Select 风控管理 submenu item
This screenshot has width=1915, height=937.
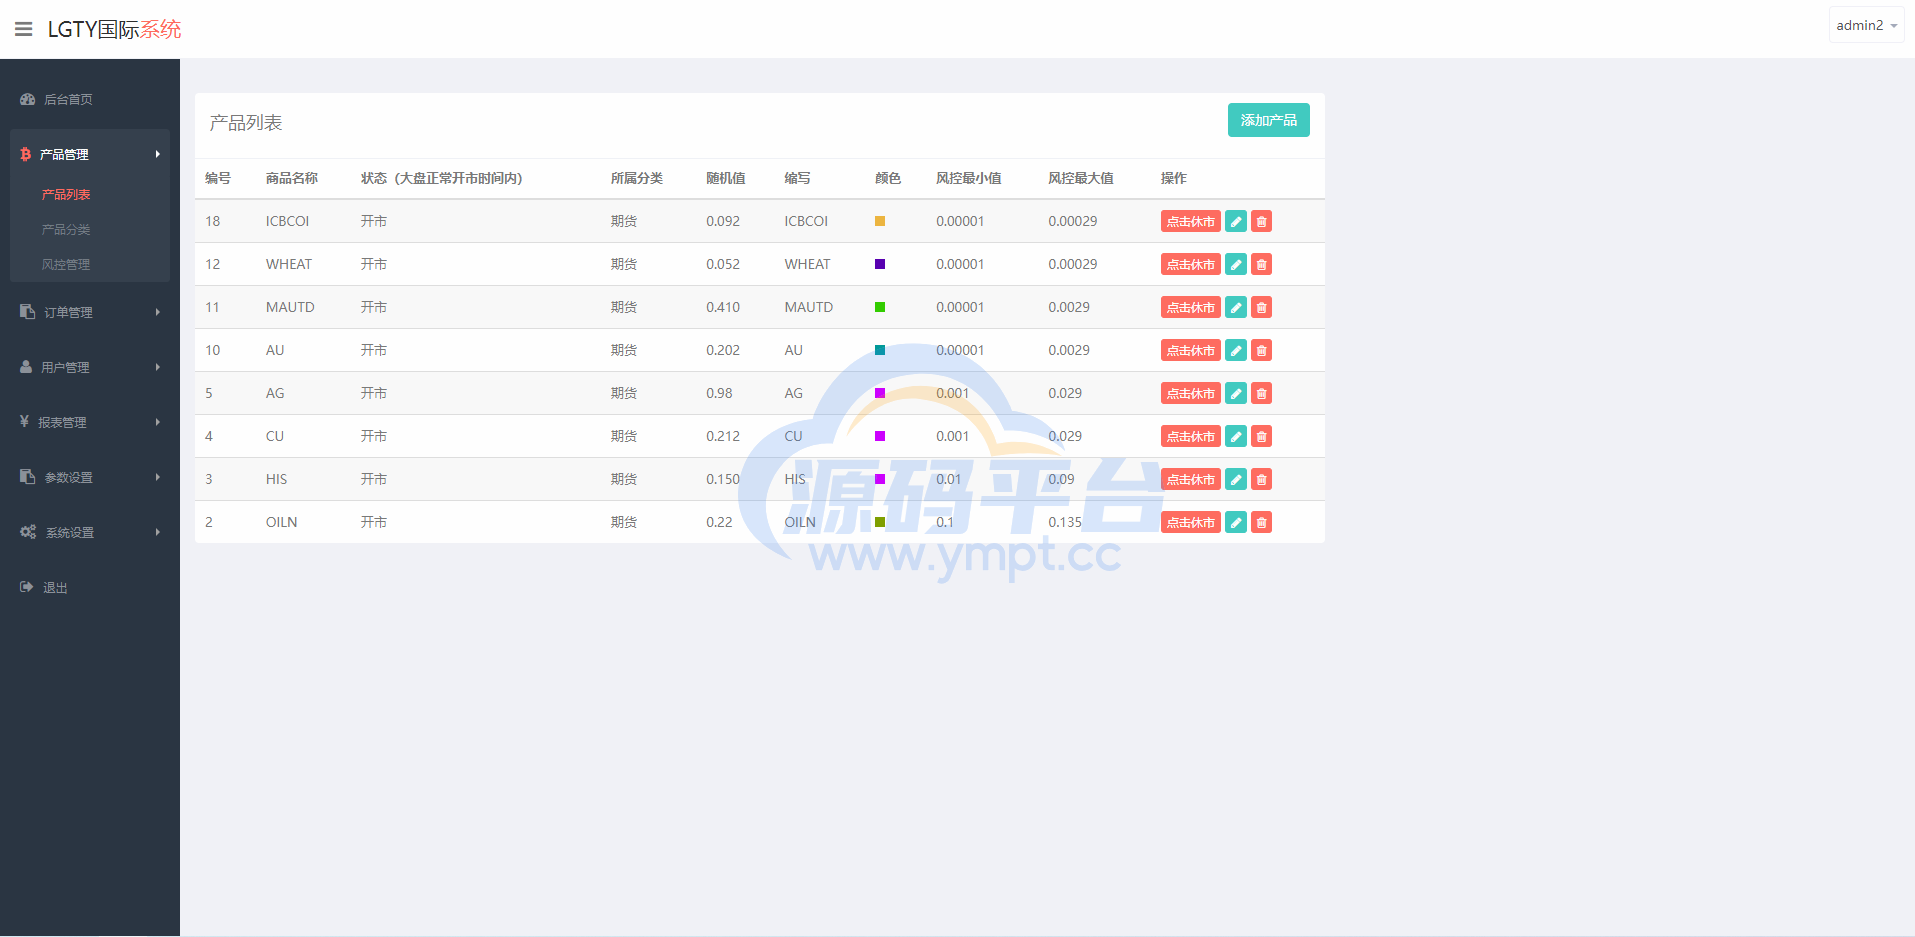pos(66,264)
